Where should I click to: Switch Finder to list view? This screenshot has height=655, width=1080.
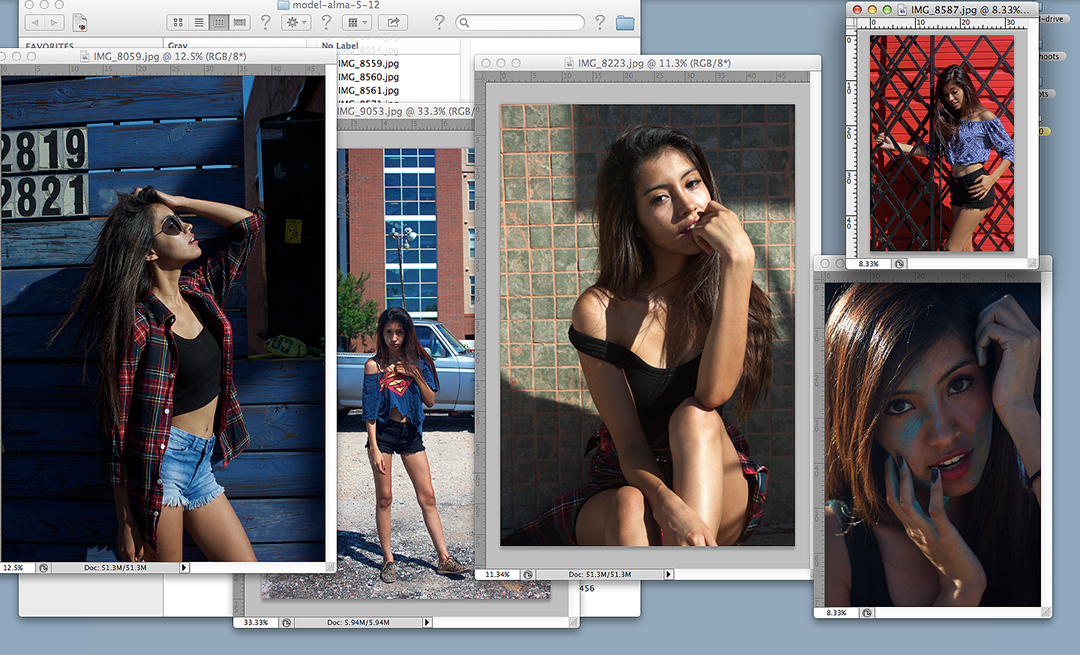click(x=198, y=23)
